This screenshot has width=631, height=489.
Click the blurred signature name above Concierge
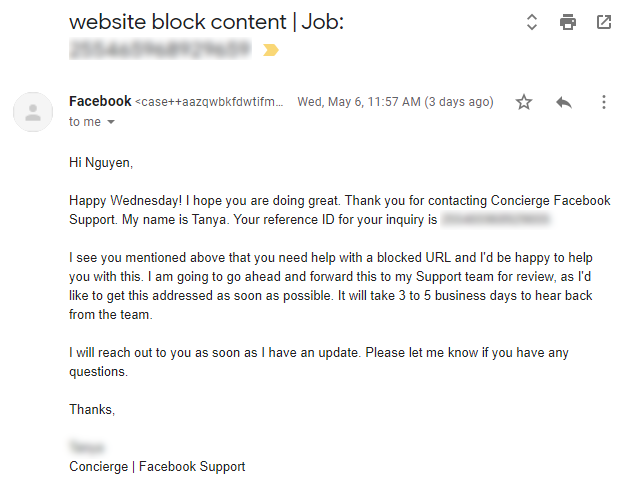pos(87,448)
